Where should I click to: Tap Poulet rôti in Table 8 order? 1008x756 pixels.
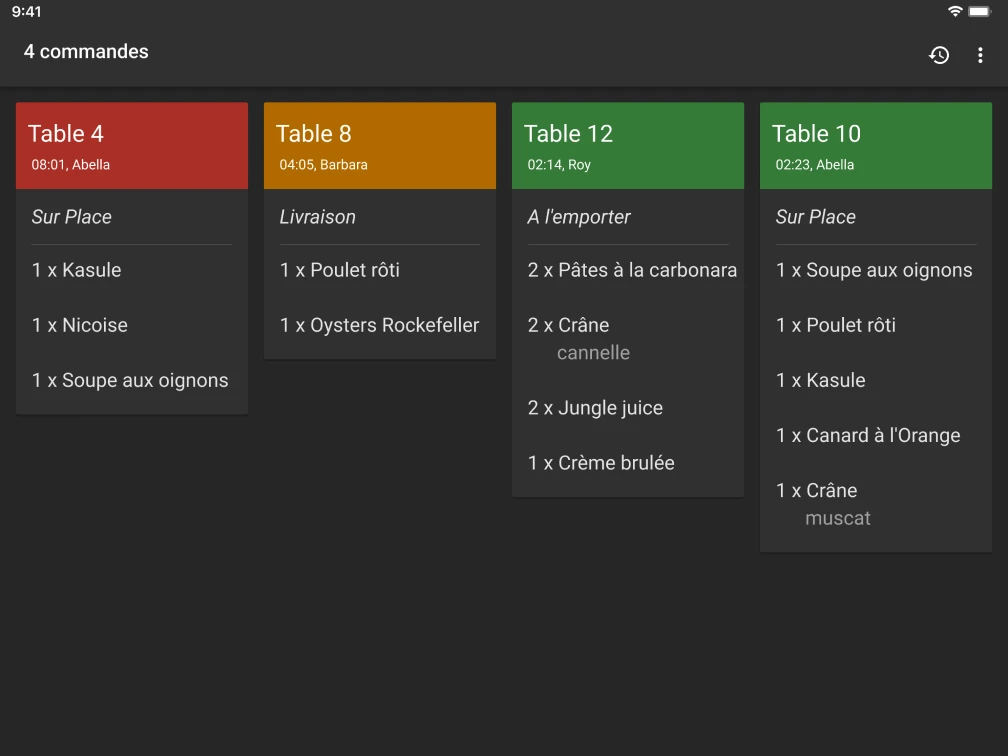pyautogui.click(x=340, y=270)
